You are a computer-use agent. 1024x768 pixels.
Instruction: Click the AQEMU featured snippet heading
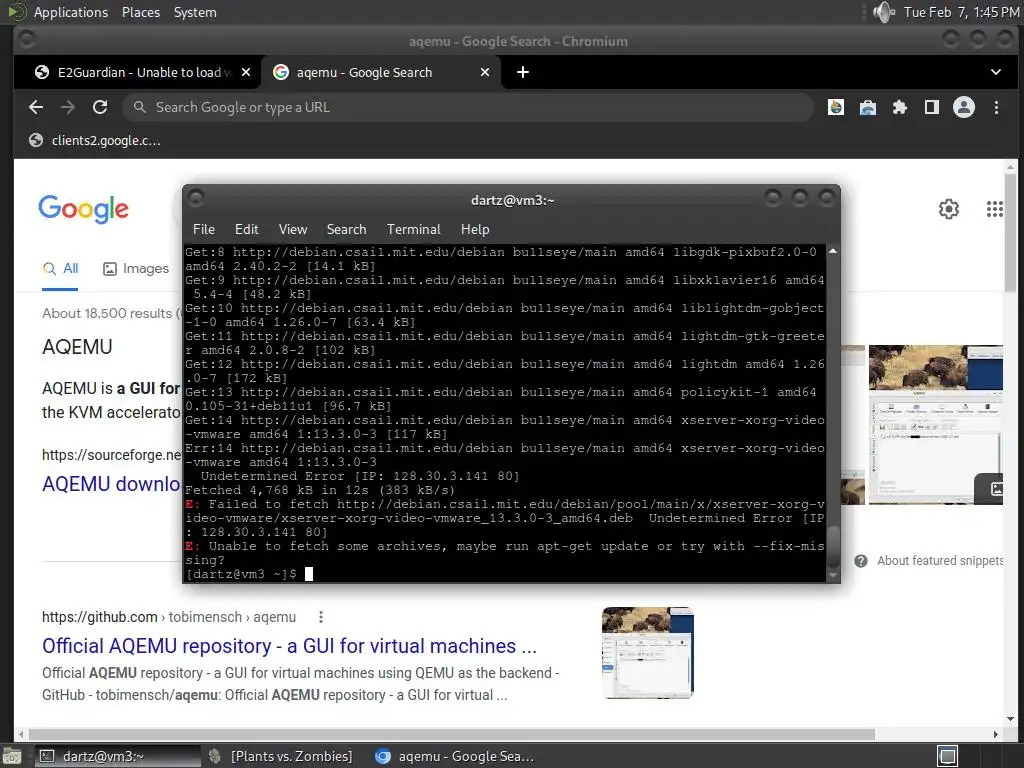tap(77, 347)
